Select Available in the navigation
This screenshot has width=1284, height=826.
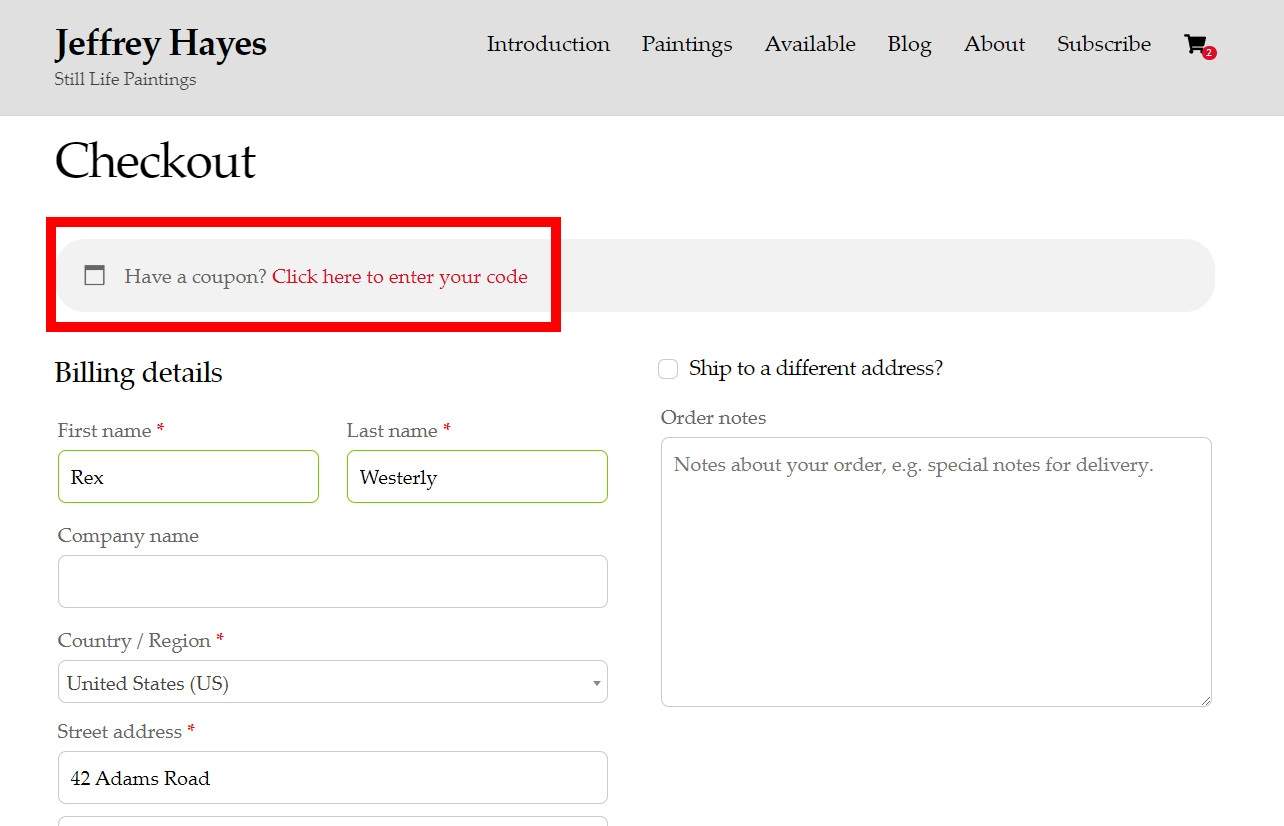pos(810,44)
